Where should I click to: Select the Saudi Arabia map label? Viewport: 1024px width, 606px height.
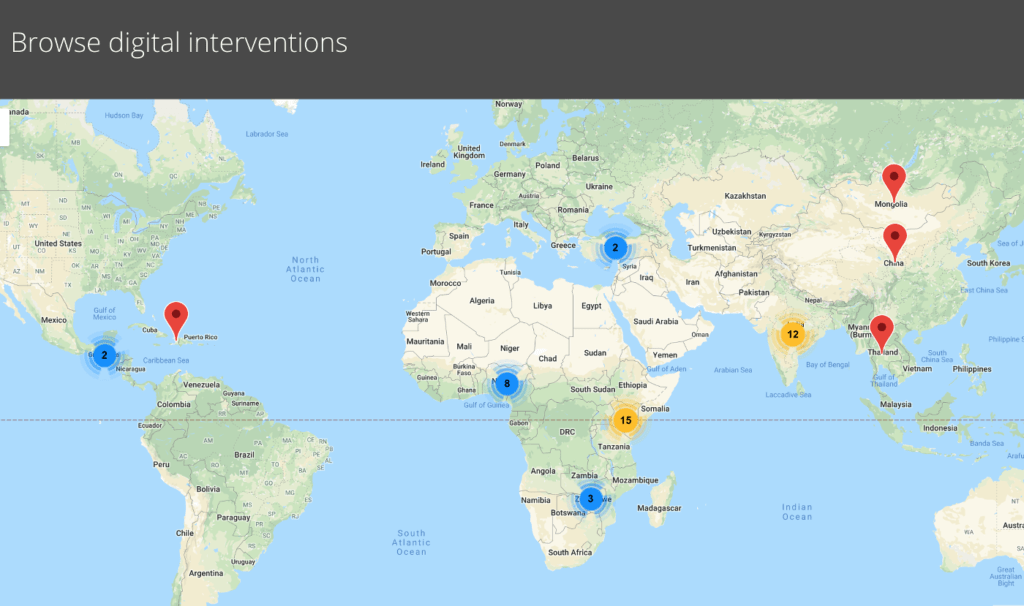(655, 321)
